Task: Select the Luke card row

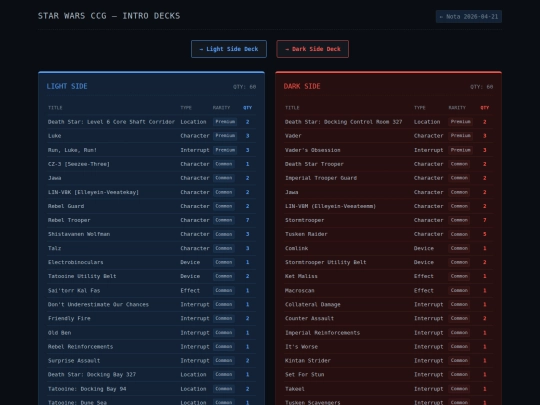Action: (151, 136)
